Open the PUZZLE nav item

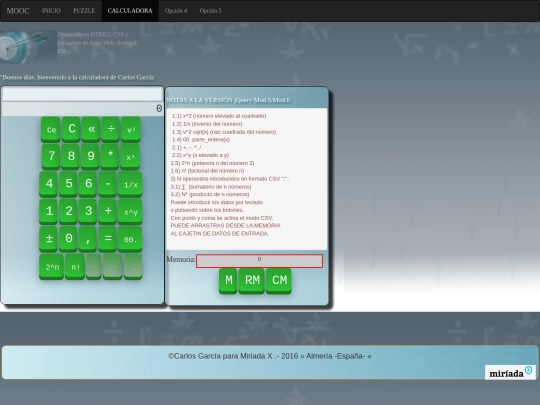click(84, 11)
